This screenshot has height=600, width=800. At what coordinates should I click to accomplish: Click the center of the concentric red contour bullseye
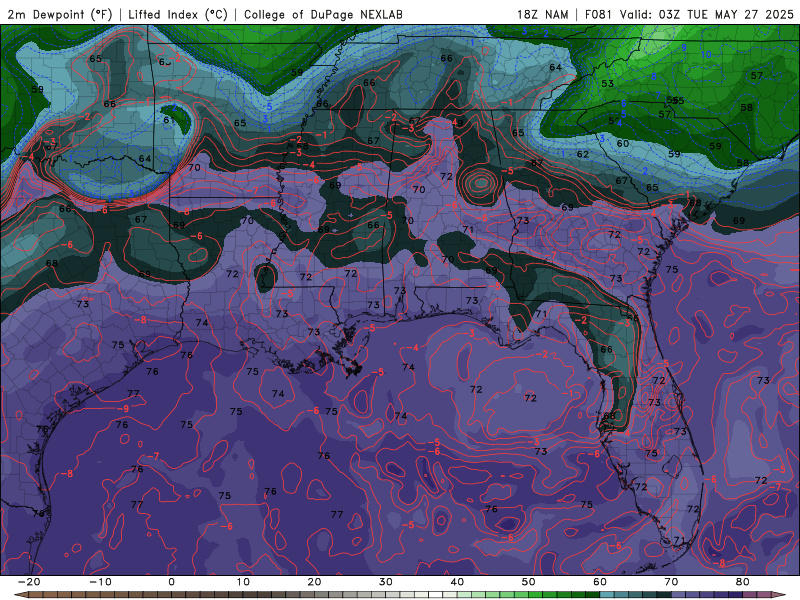(x=480, y=182)
